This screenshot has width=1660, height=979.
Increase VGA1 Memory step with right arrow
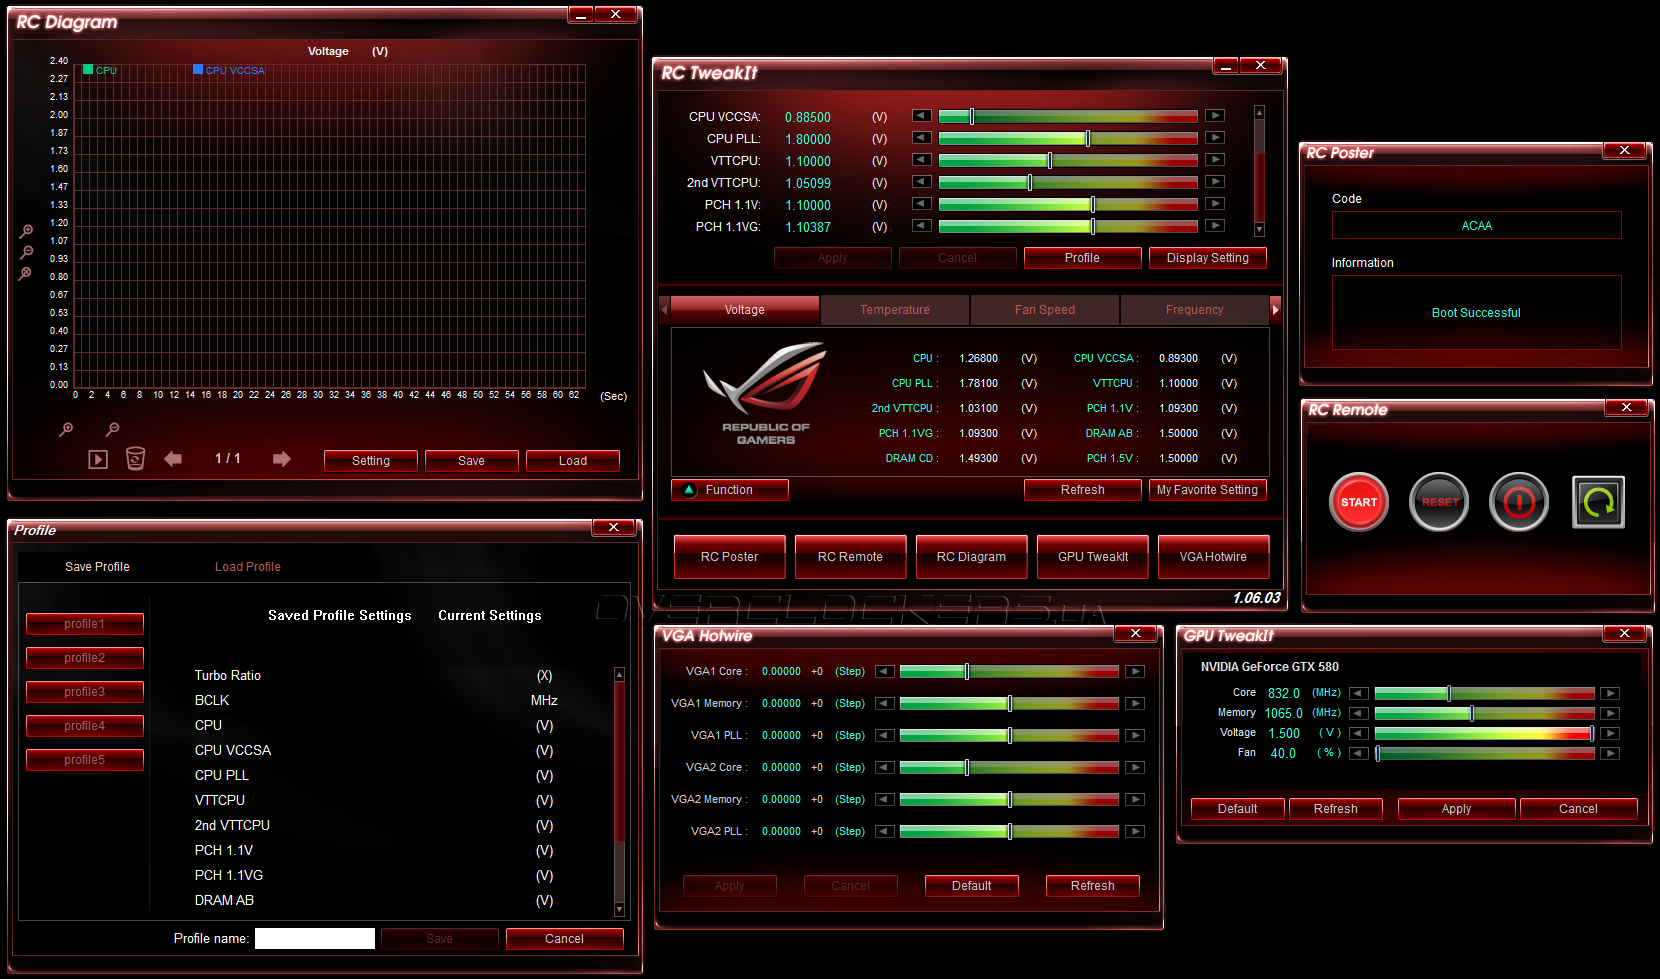pos(1135,703)
